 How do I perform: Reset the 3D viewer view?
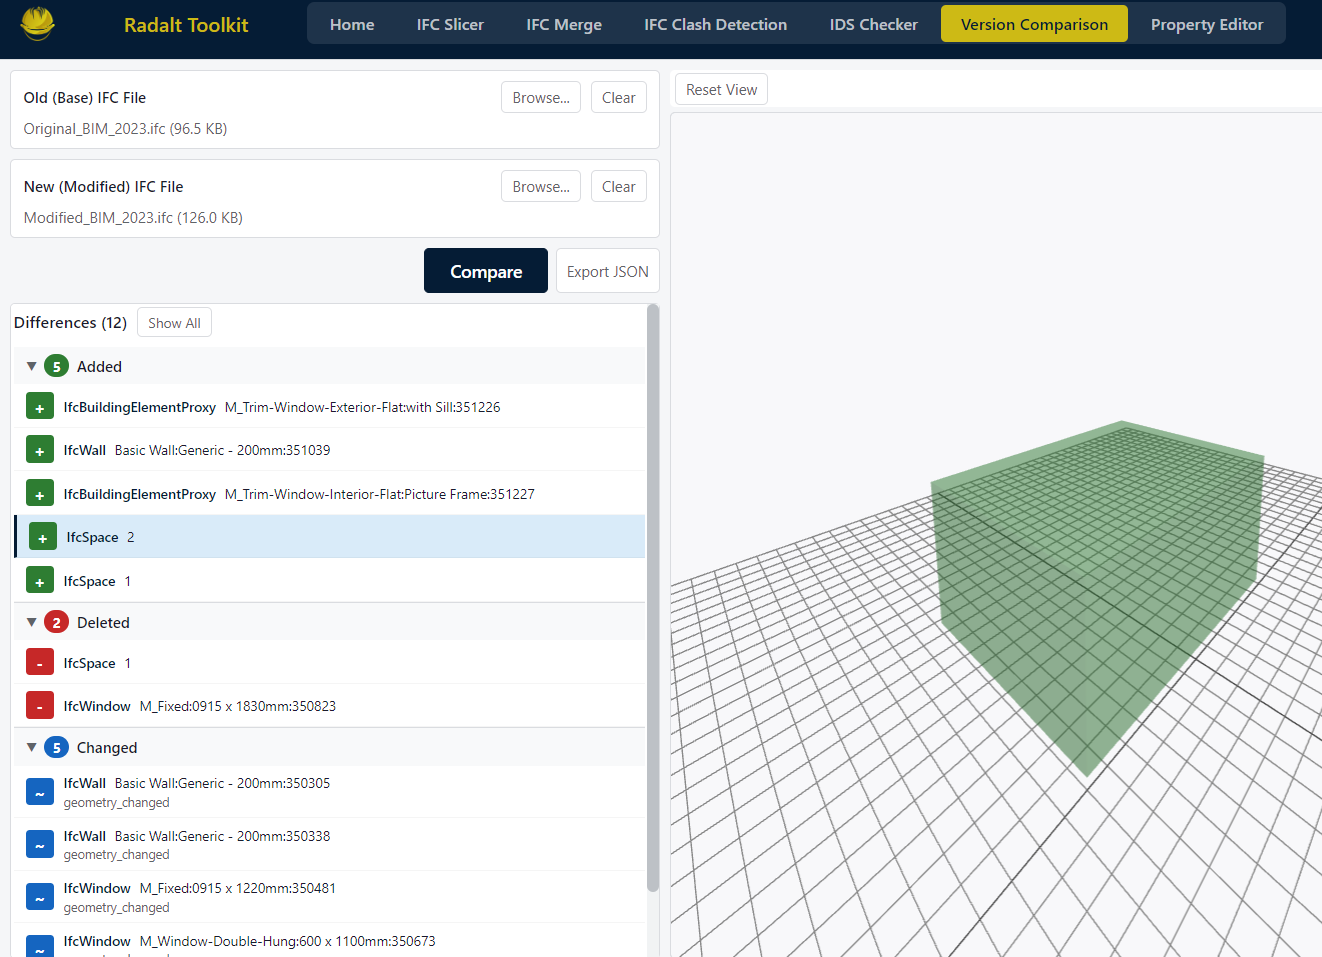click(721, 90)
